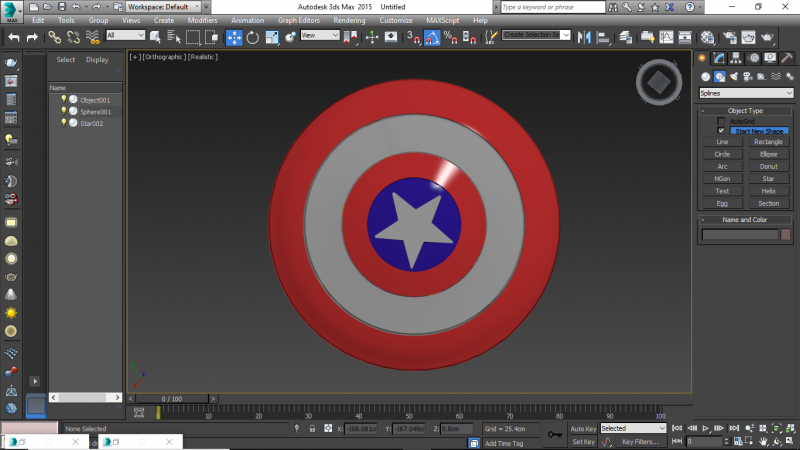Click the scene explorer horizontal scrollbar
This screenshot has width=800, height=450.
[85, 397]
